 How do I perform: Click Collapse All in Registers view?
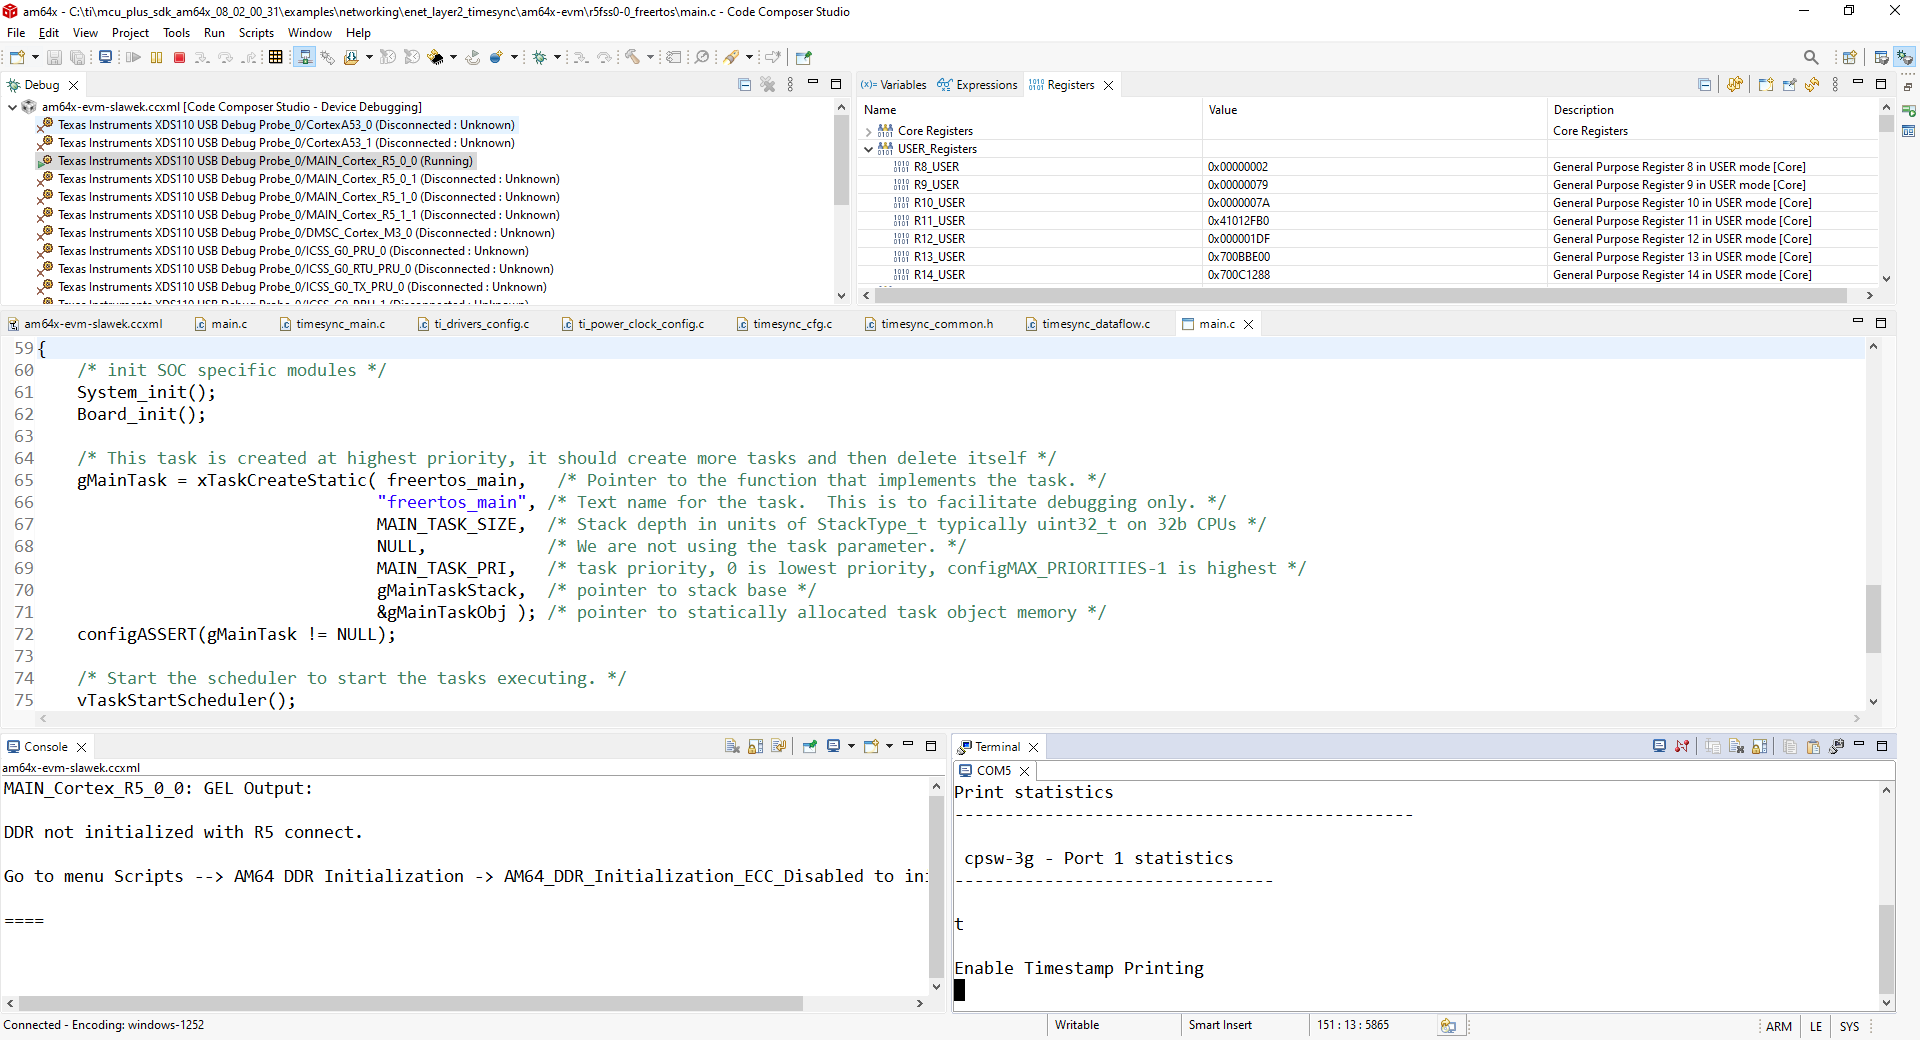(x=1704, y=85)
